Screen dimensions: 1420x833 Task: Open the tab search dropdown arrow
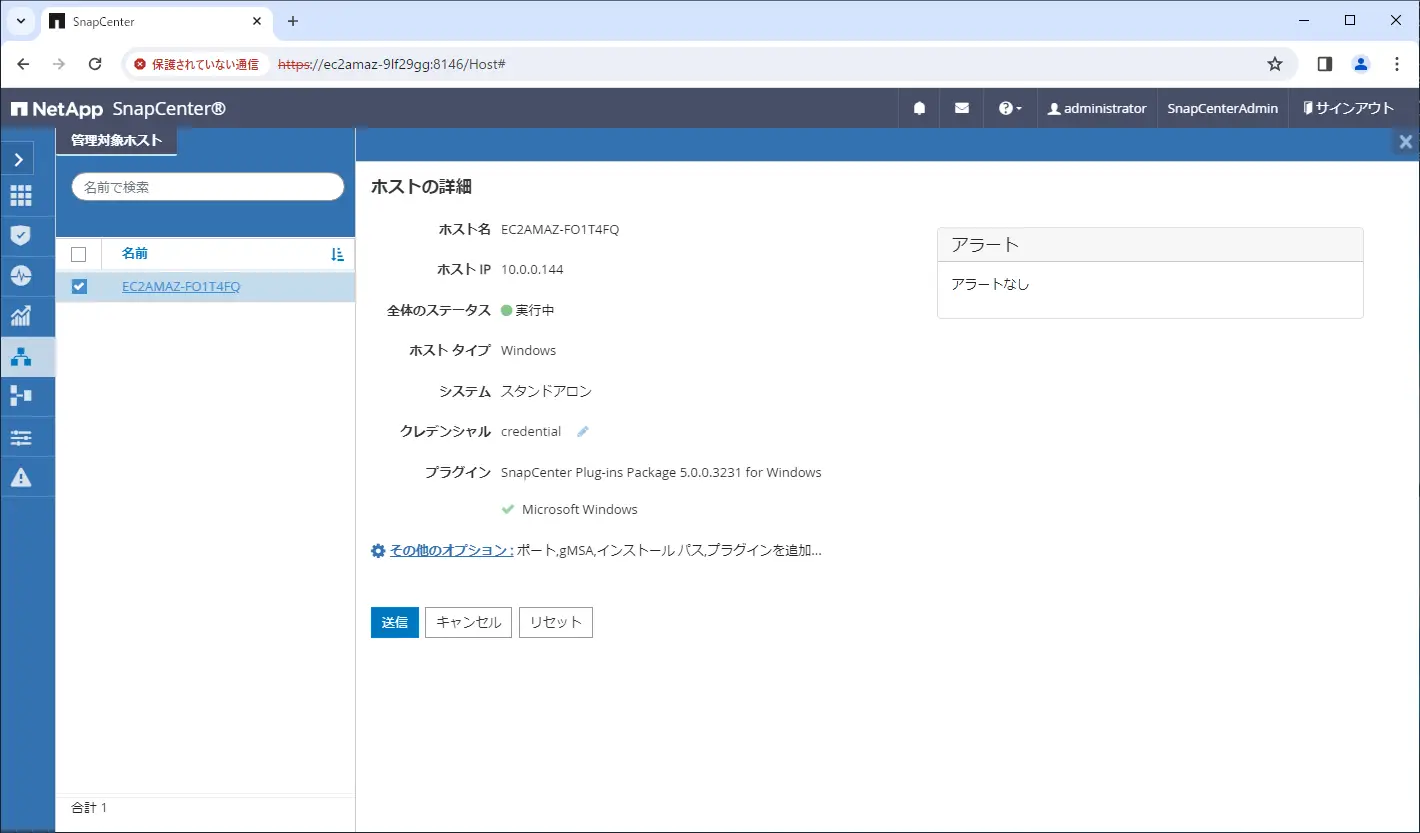21,21
